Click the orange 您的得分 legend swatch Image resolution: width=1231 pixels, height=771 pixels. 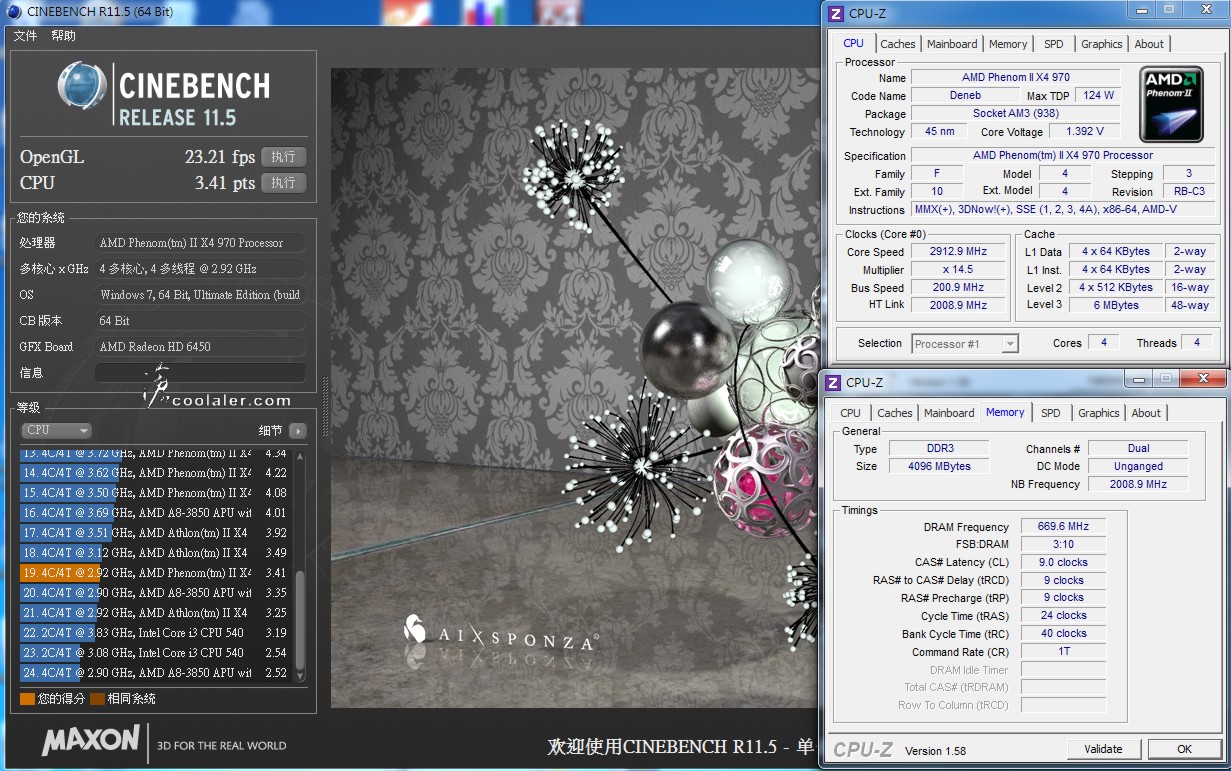point(27,699)
